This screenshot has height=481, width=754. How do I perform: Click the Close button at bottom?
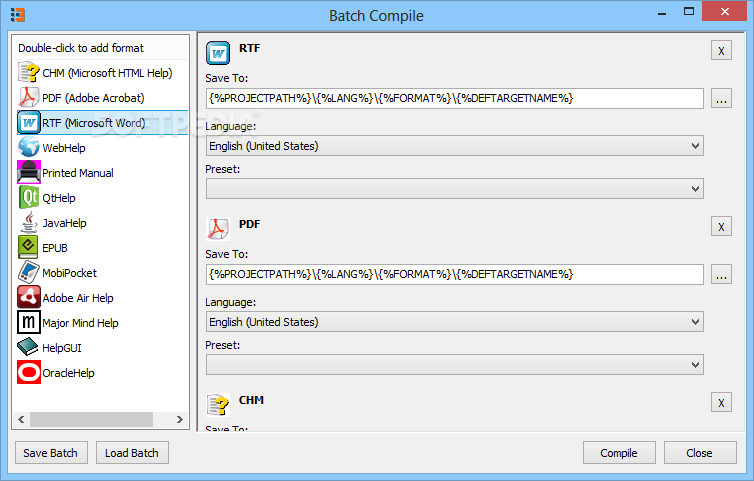[700, 453]
